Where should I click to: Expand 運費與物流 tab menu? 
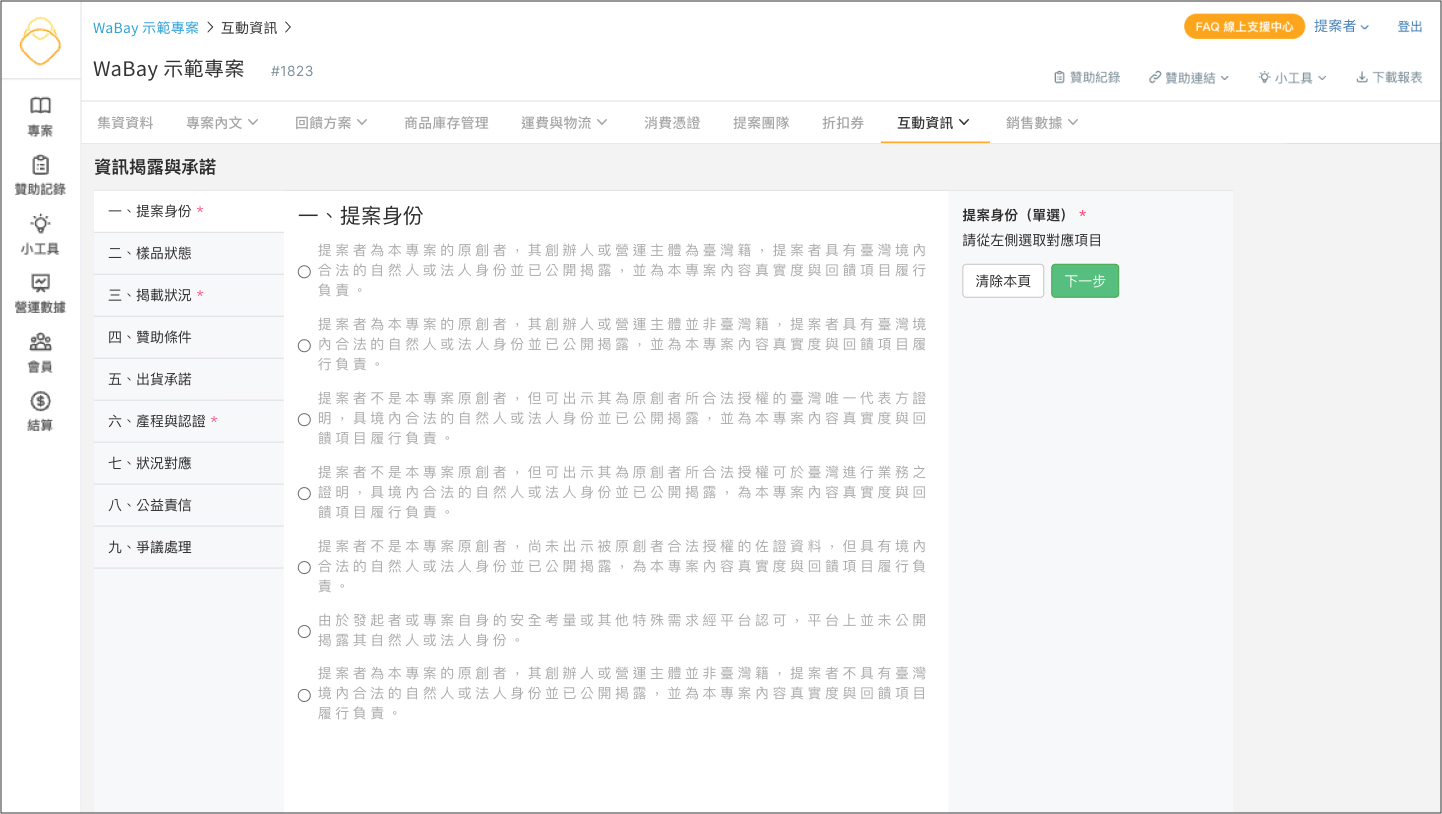(564, 123)
